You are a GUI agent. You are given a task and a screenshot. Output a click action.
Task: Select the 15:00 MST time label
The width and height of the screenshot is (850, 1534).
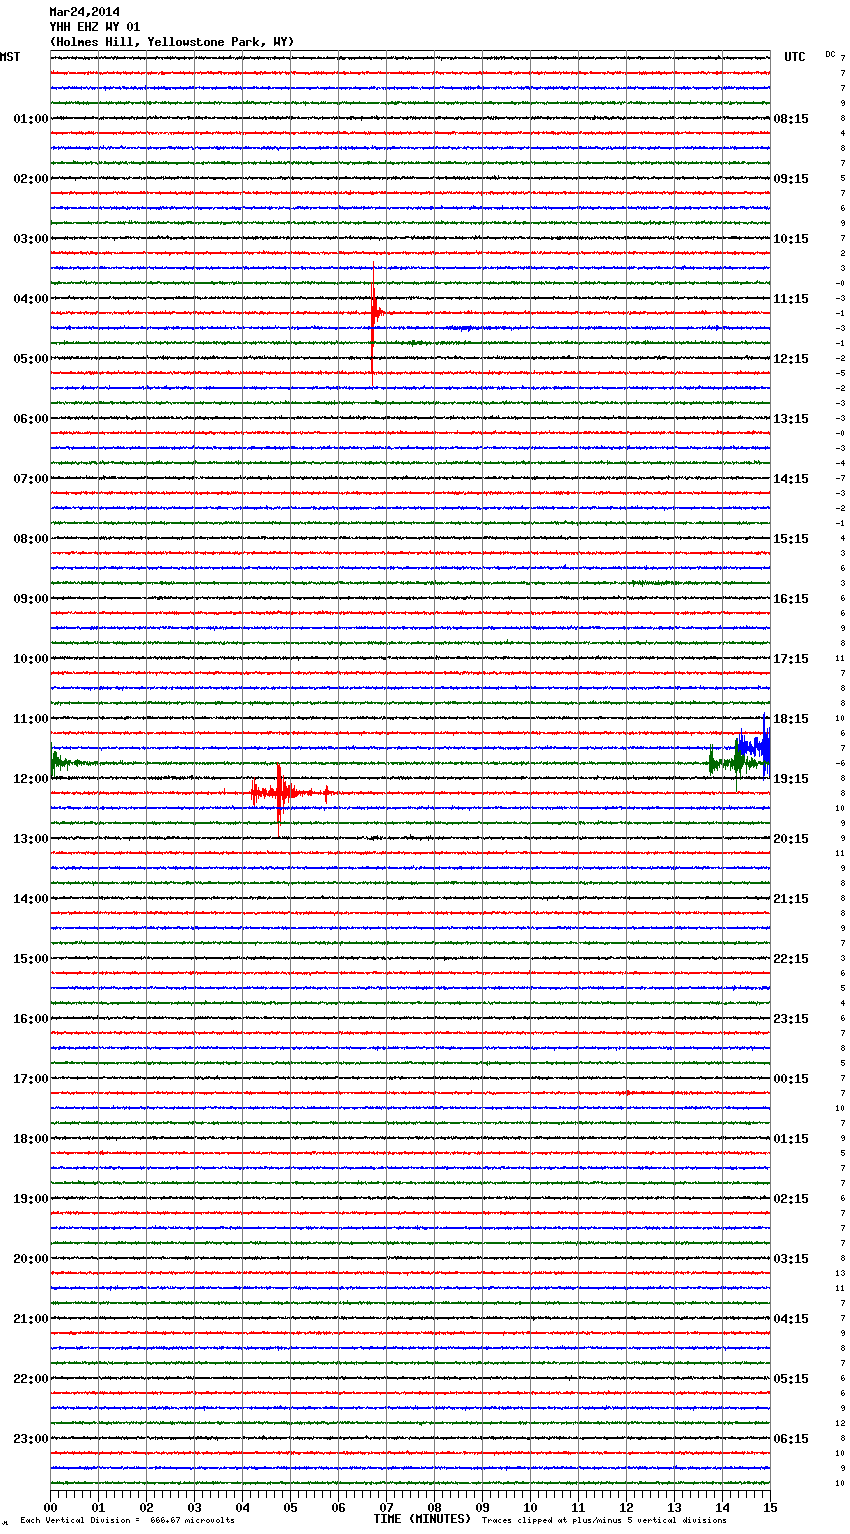click(x=30, y=959)
